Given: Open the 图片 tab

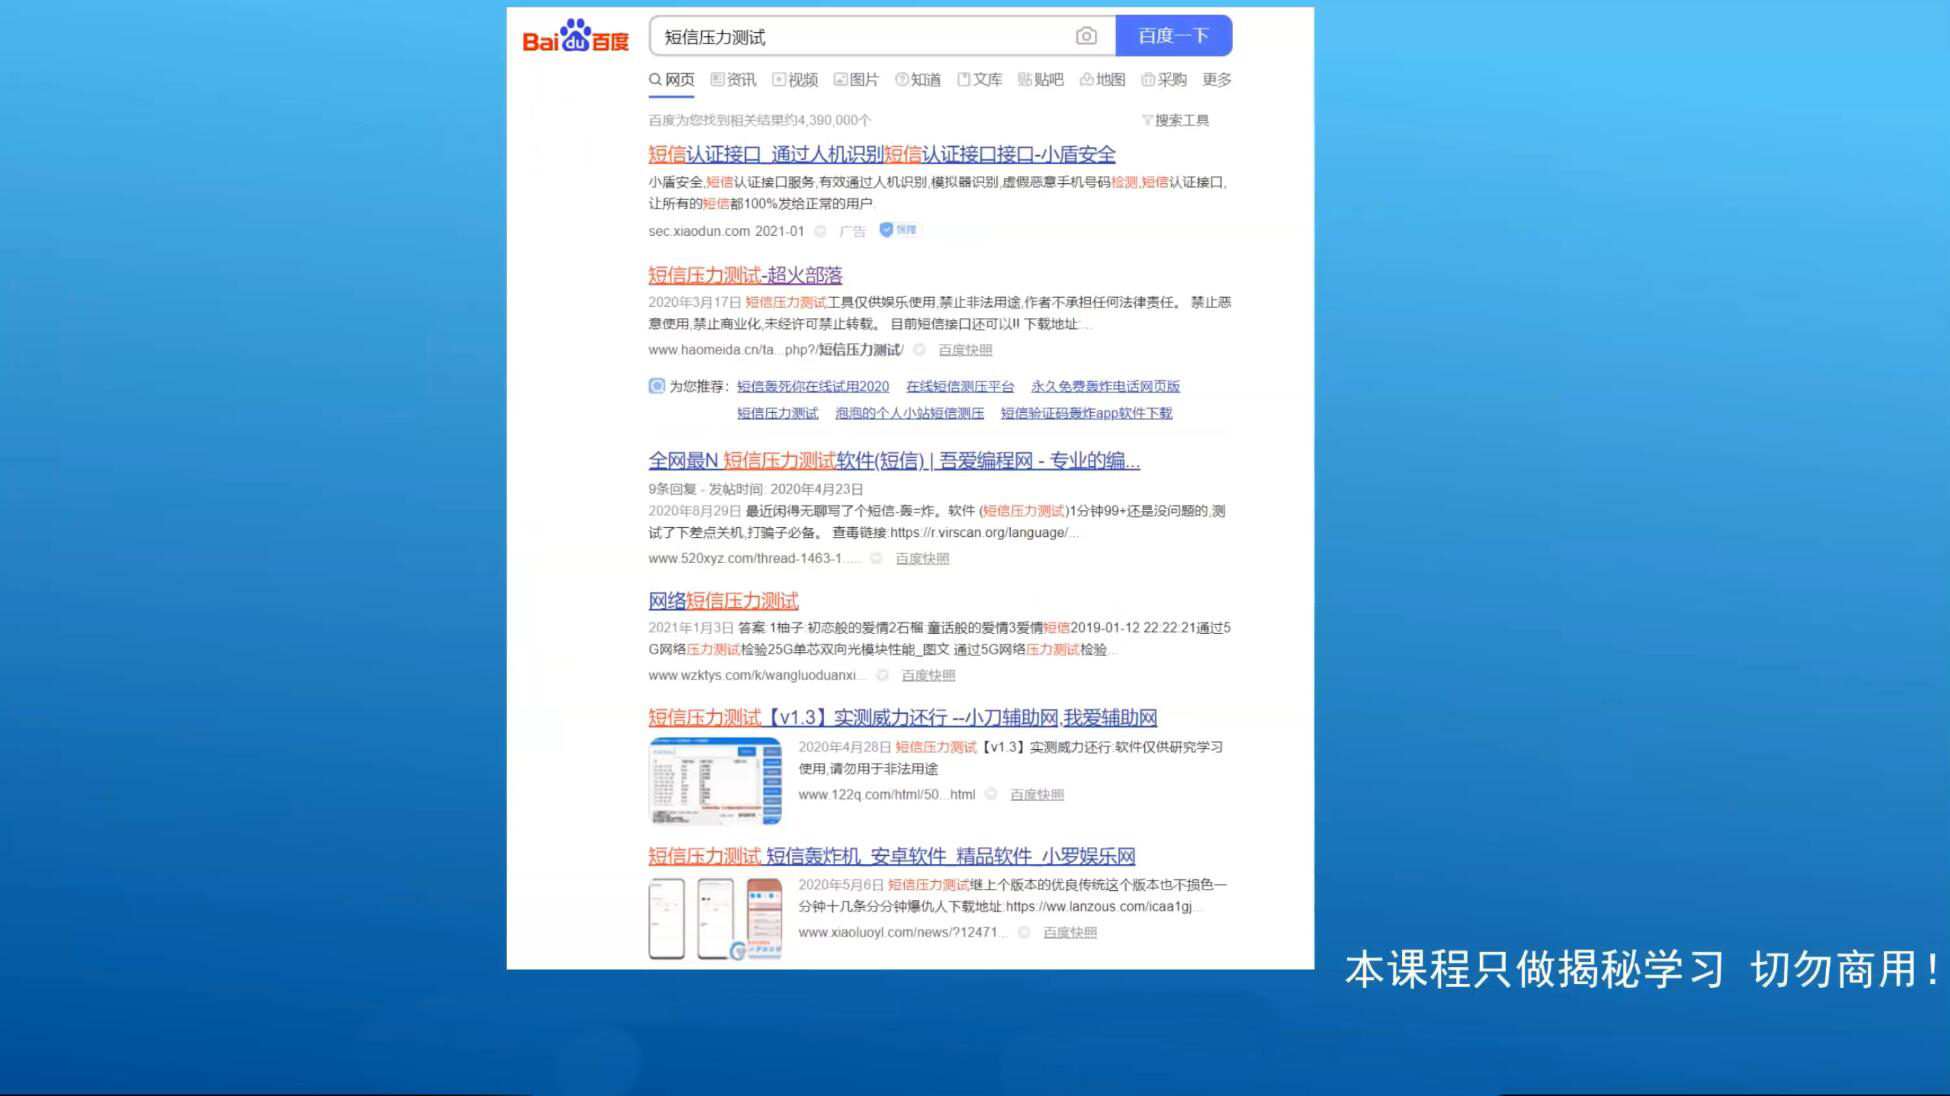Looking at the screenshot, I should pyautogui.click(x=856, y=80).
